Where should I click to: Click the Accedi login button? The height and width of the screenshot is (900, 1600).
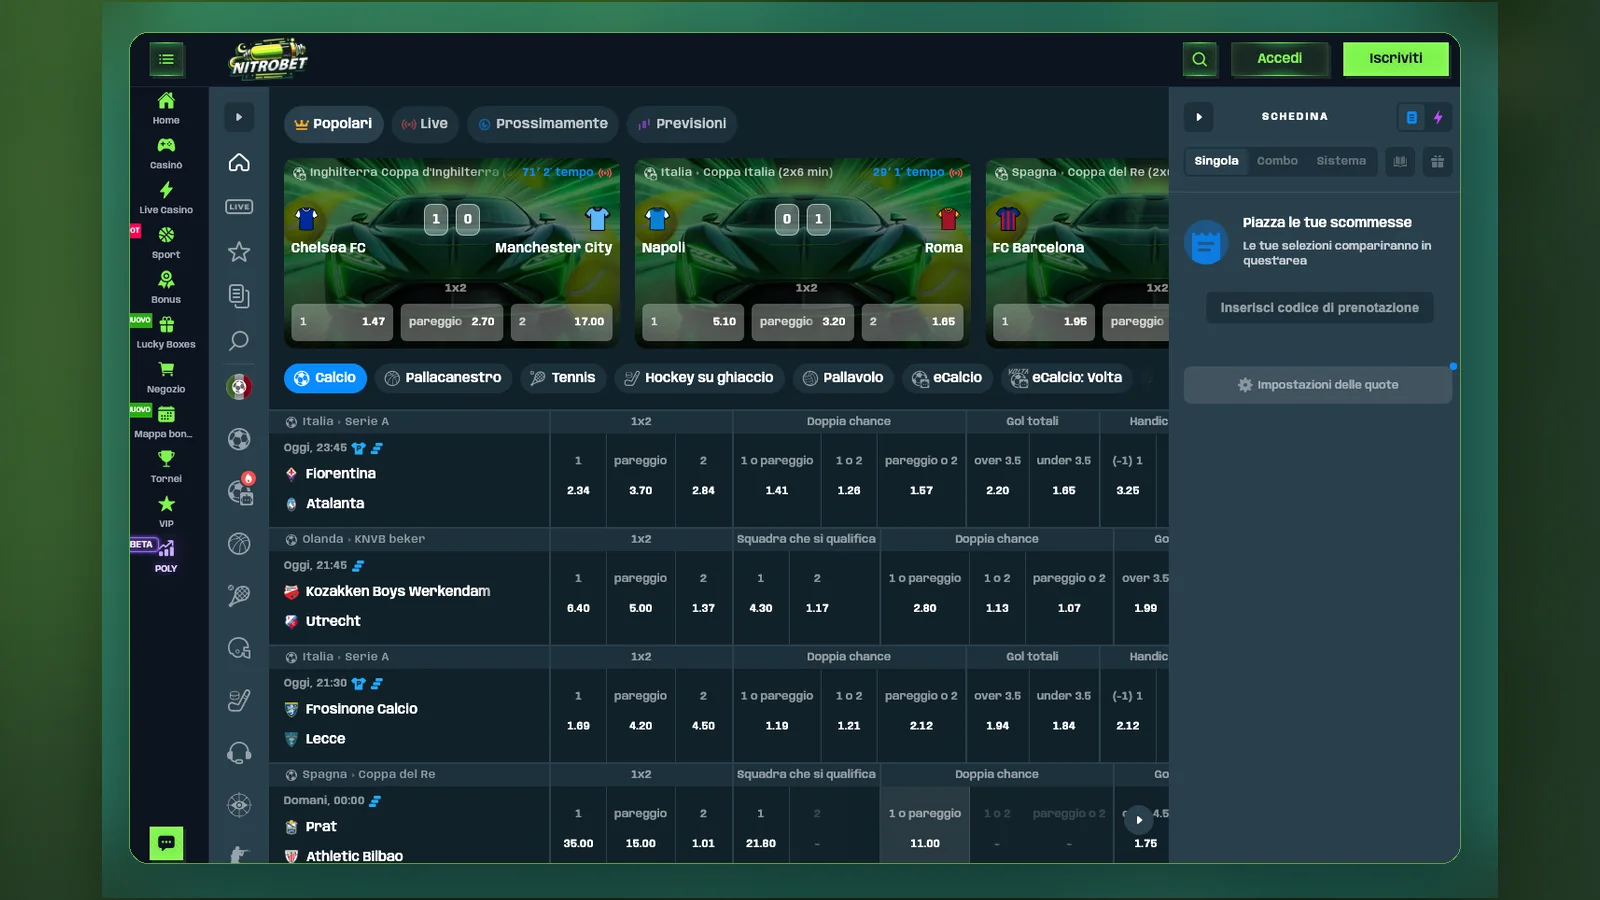[x=1280, y=59]
